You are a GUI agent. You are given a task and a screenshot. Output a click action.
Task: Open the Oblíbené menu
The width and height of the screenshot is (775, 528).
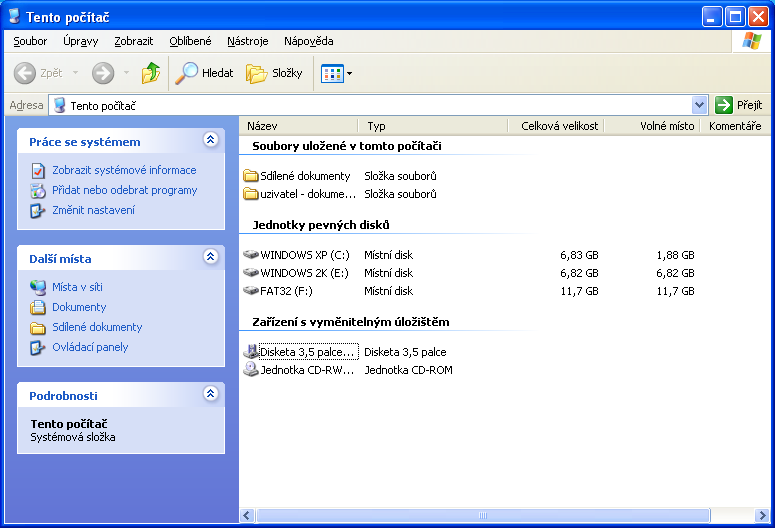(x=190, y=41)
